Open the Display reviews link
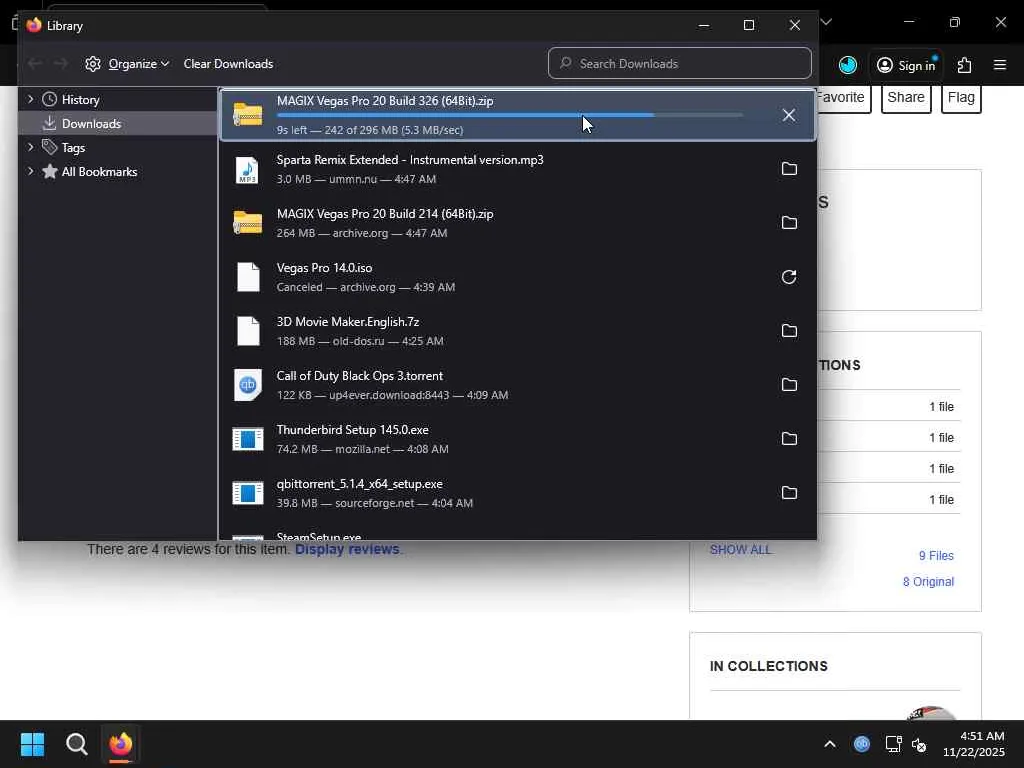The height and width of the screenshot is (768, 1024). 347,549
